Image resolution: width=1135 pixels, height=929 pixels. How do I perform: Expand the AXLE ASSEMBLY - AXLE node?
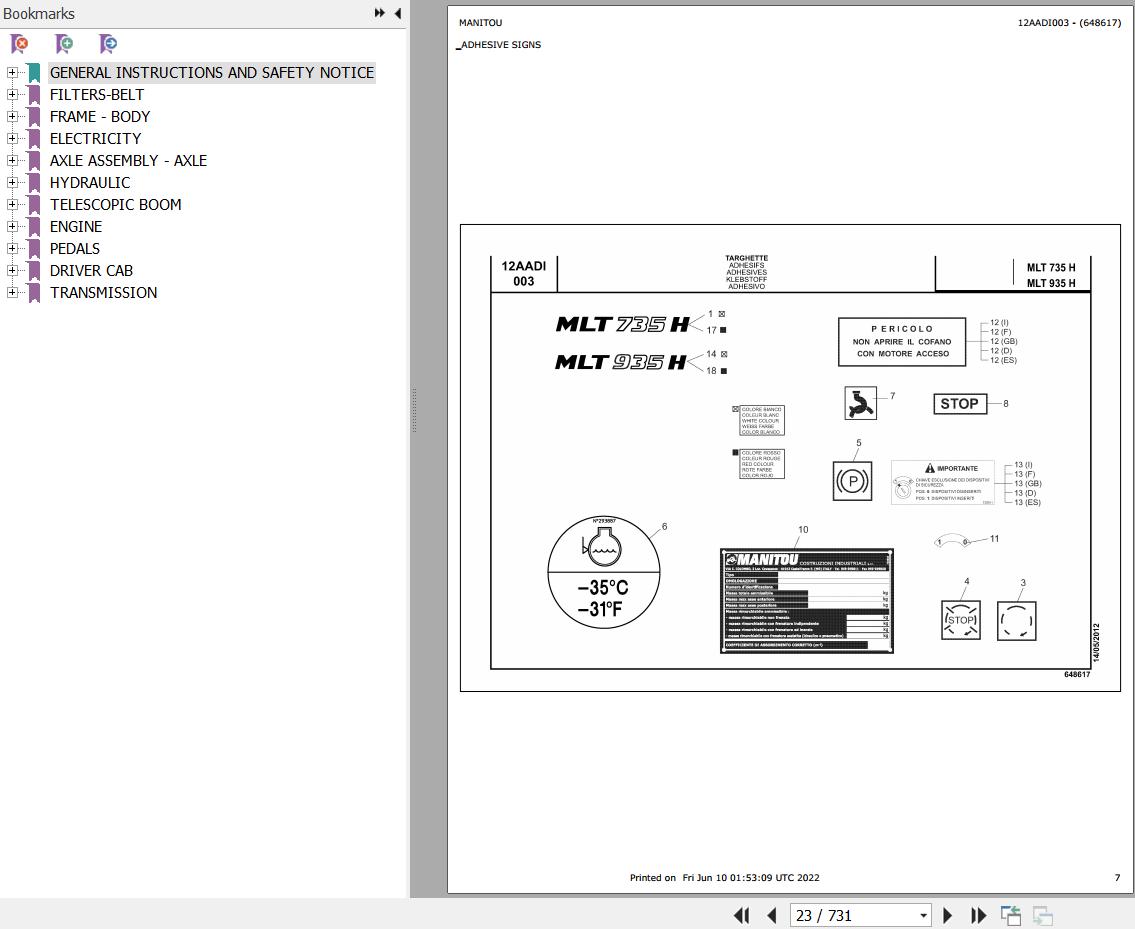pyautogui.click(x=12, y=160)
